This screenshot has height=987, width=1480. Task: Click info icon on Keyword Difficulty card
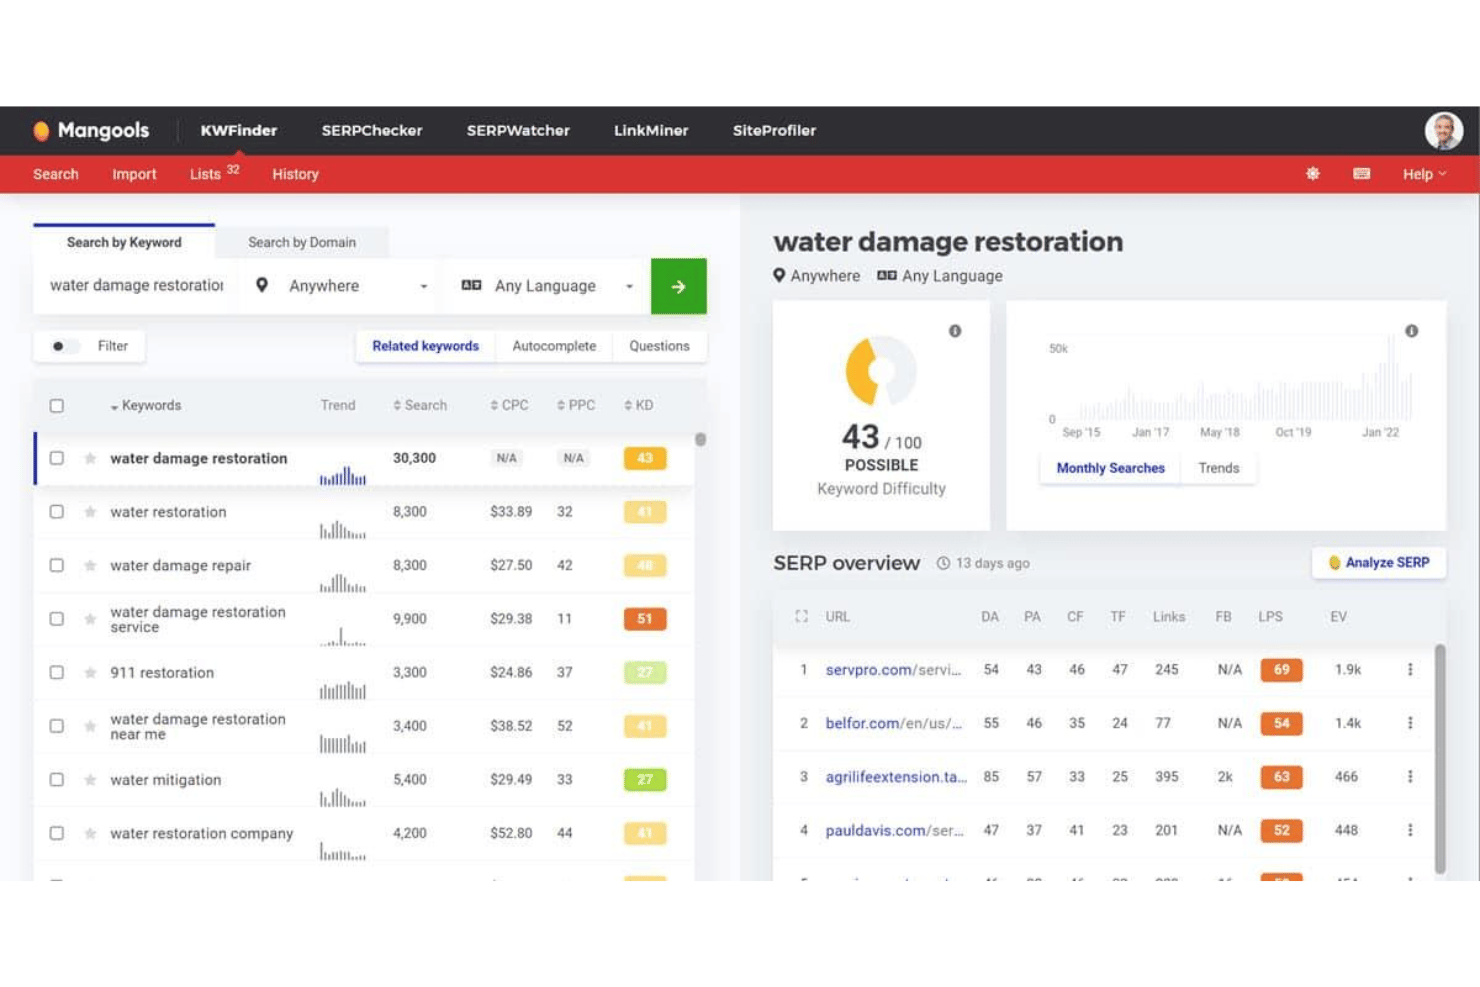tap(955, 331)
